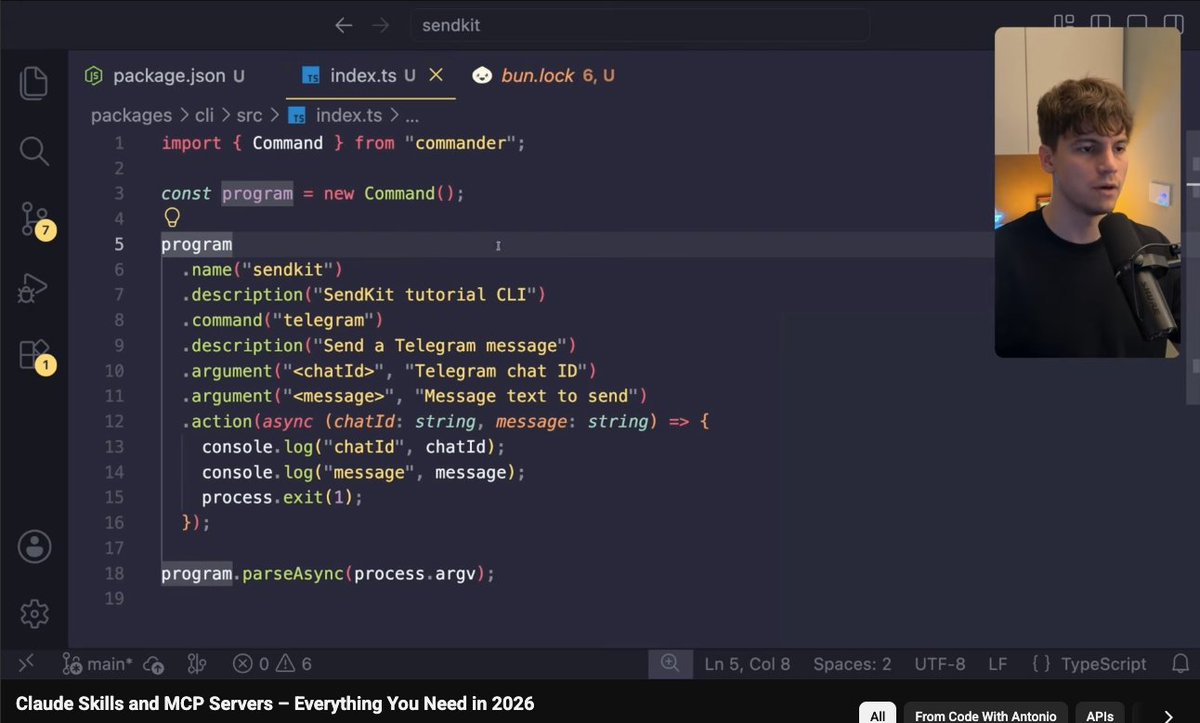Open the Accounts menu icon

pos(34,546)
